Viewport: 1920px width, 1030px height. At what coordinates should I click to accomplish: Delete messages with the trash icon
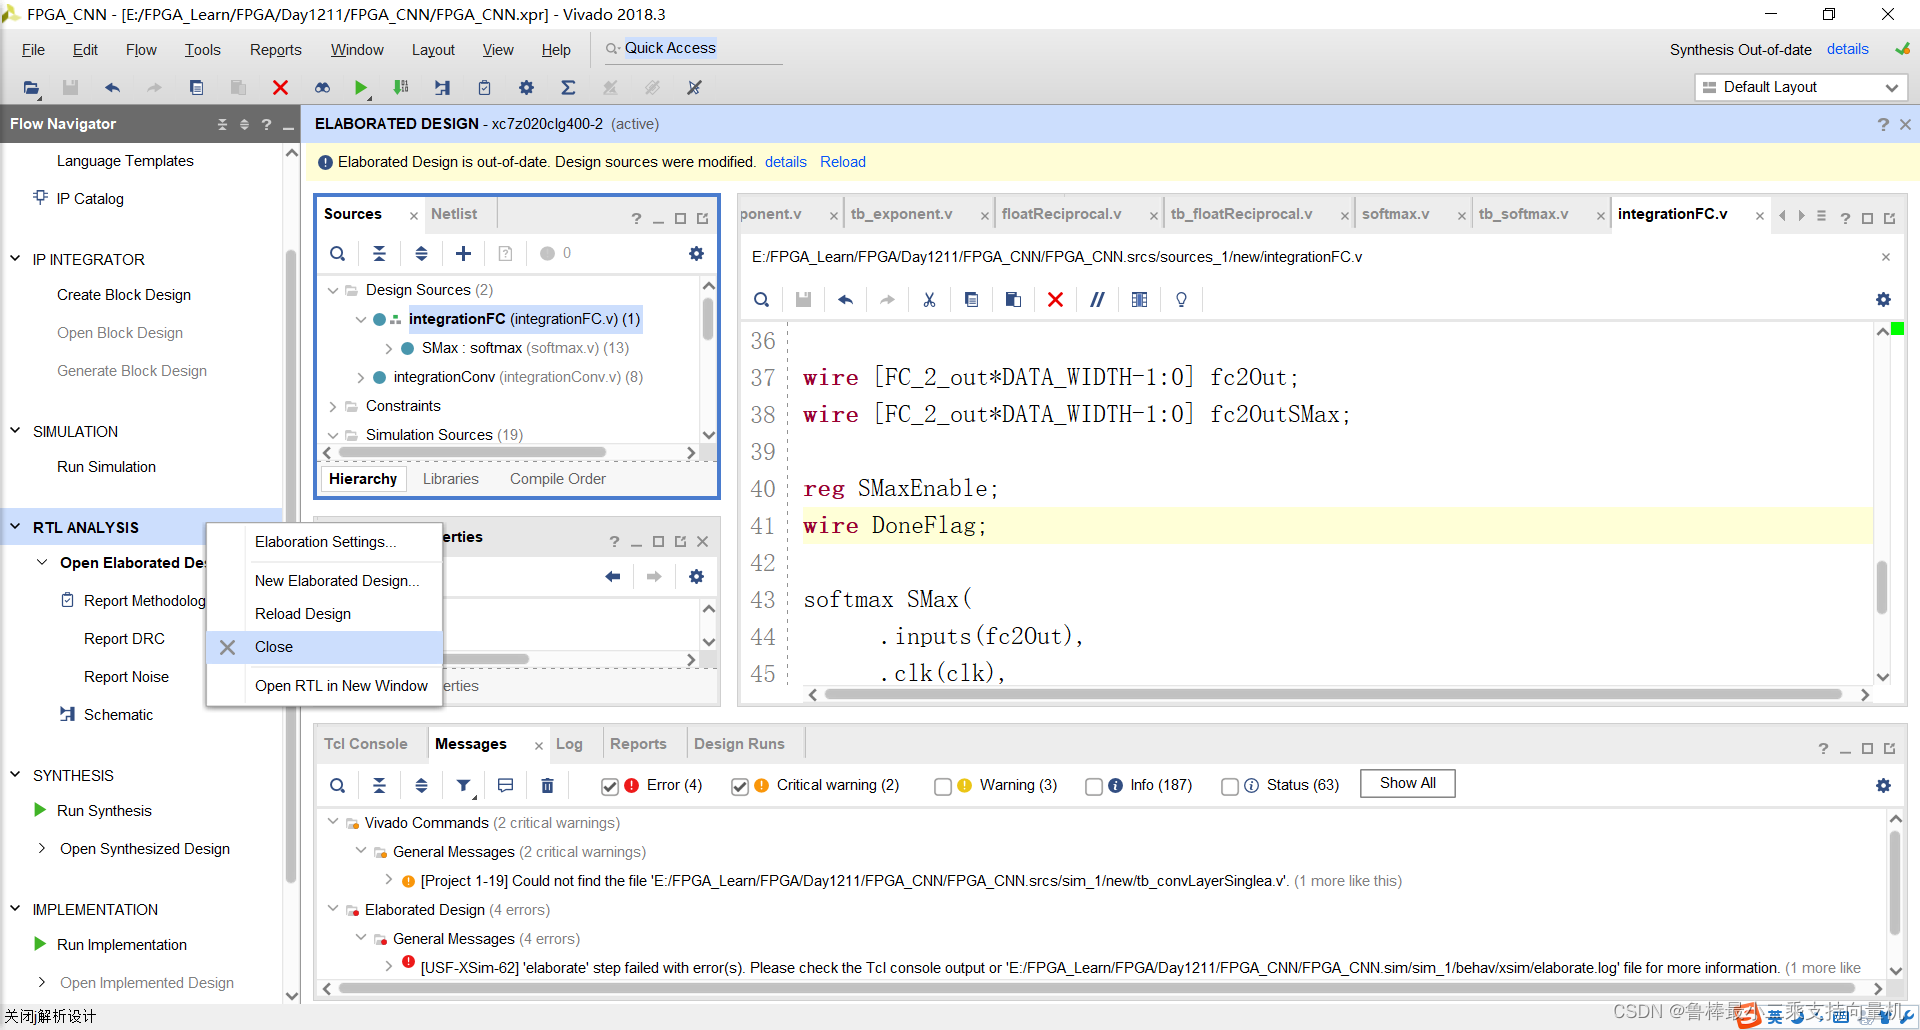click(547, 786)
